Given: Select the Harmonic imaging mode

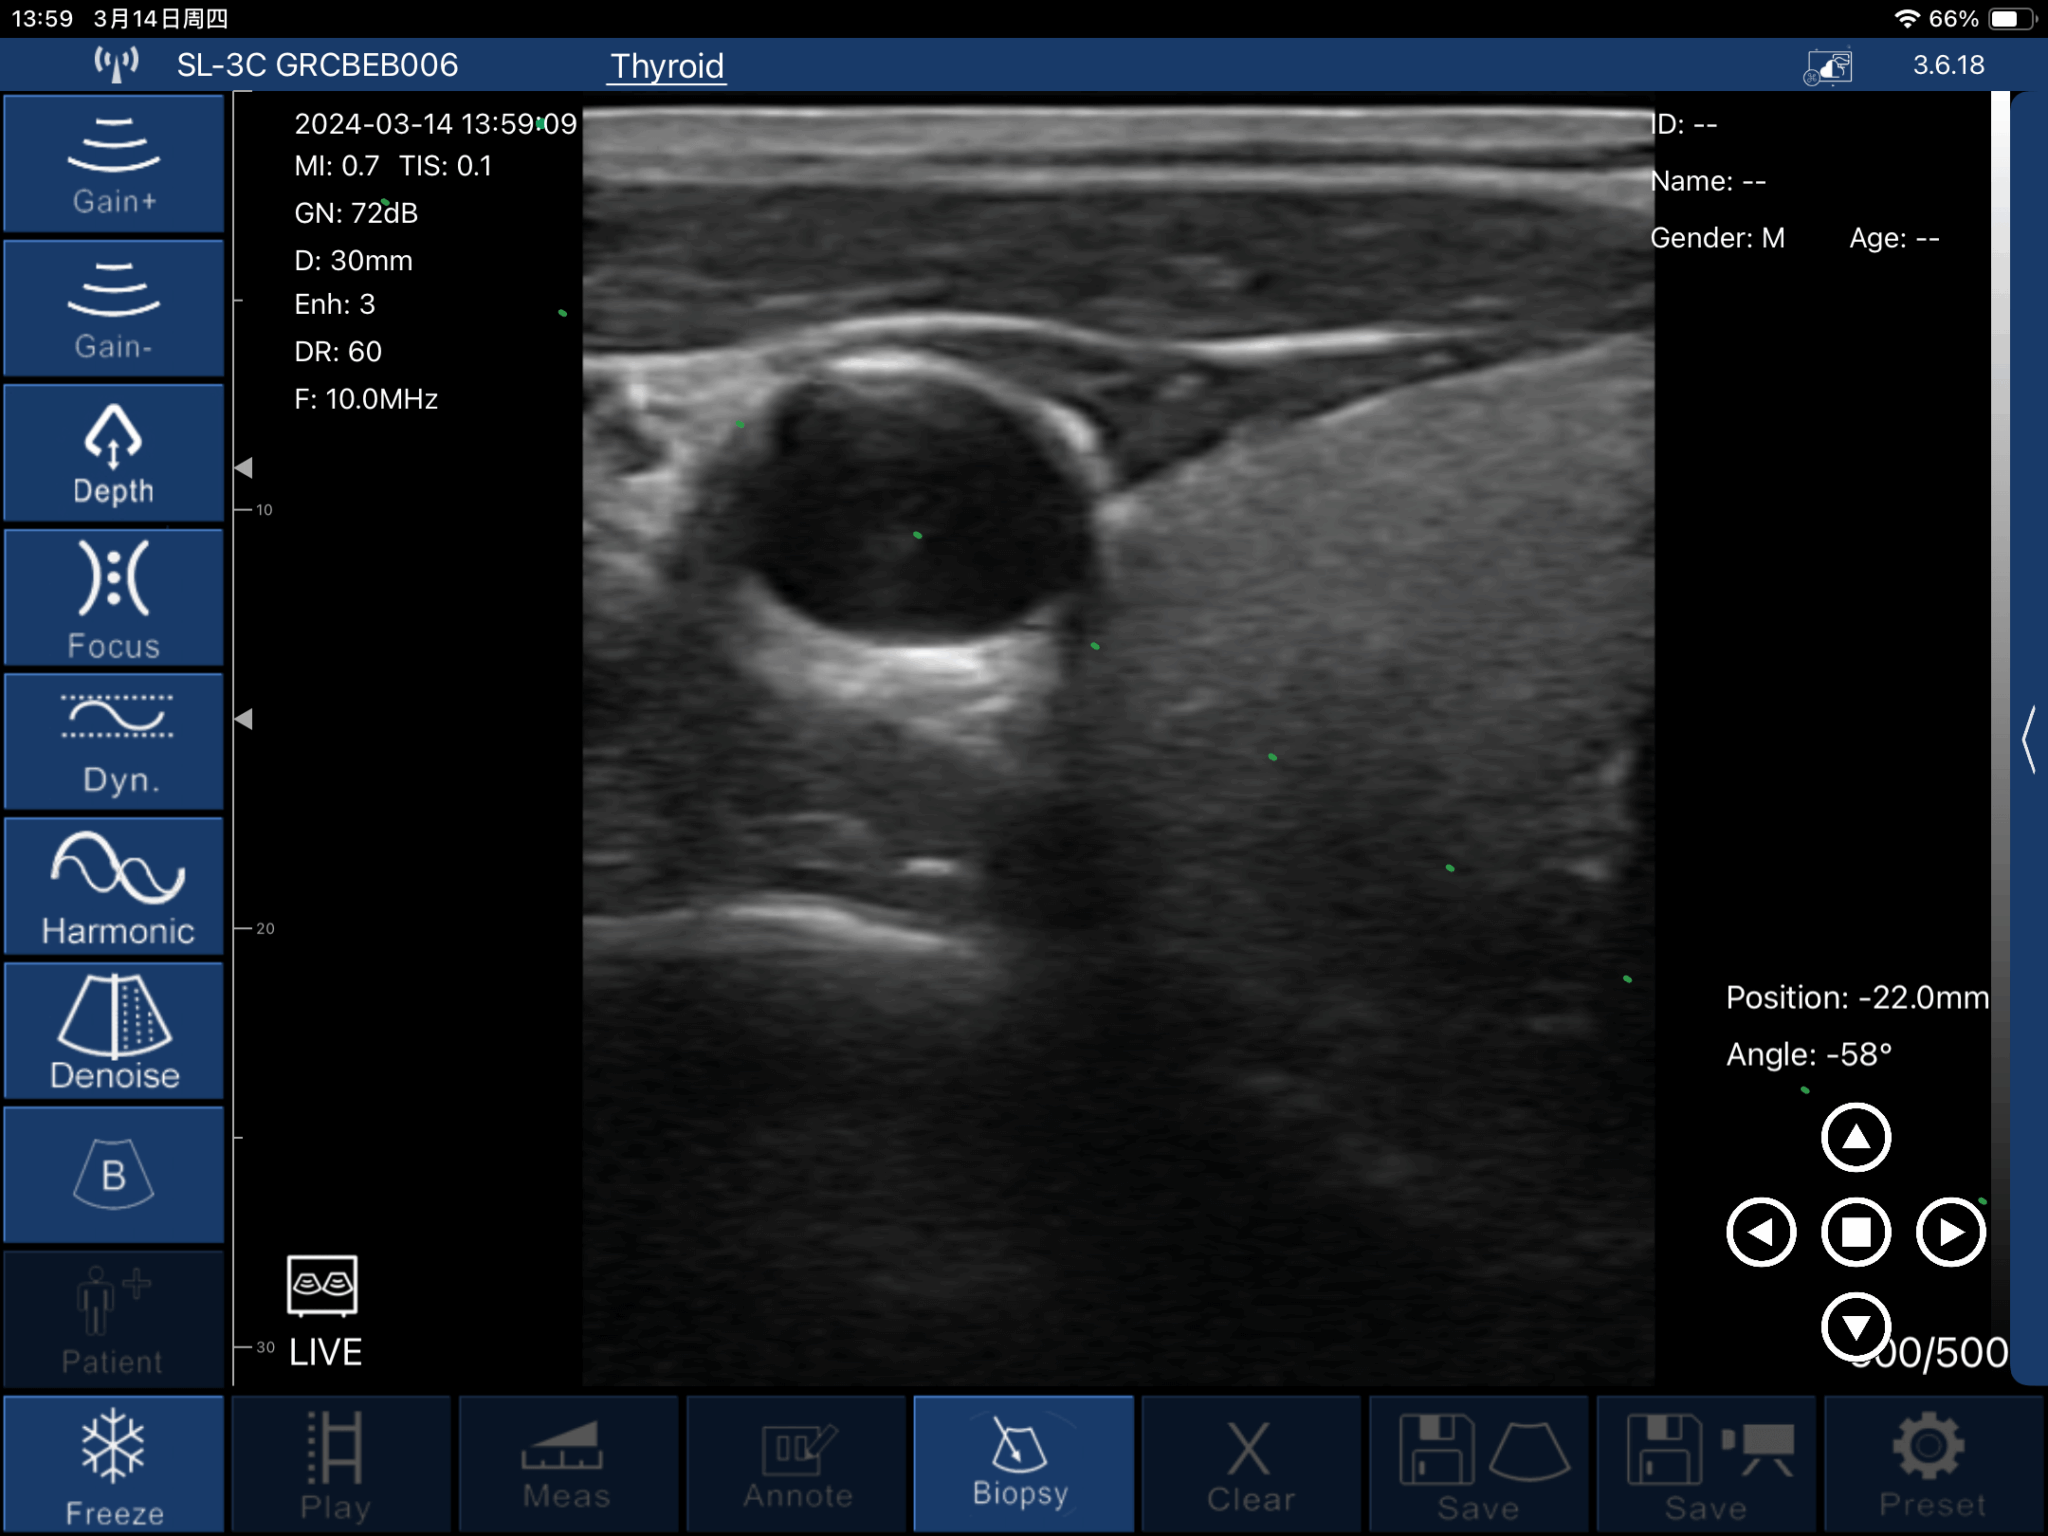Looking at the screenshot, I should point(113,886).
